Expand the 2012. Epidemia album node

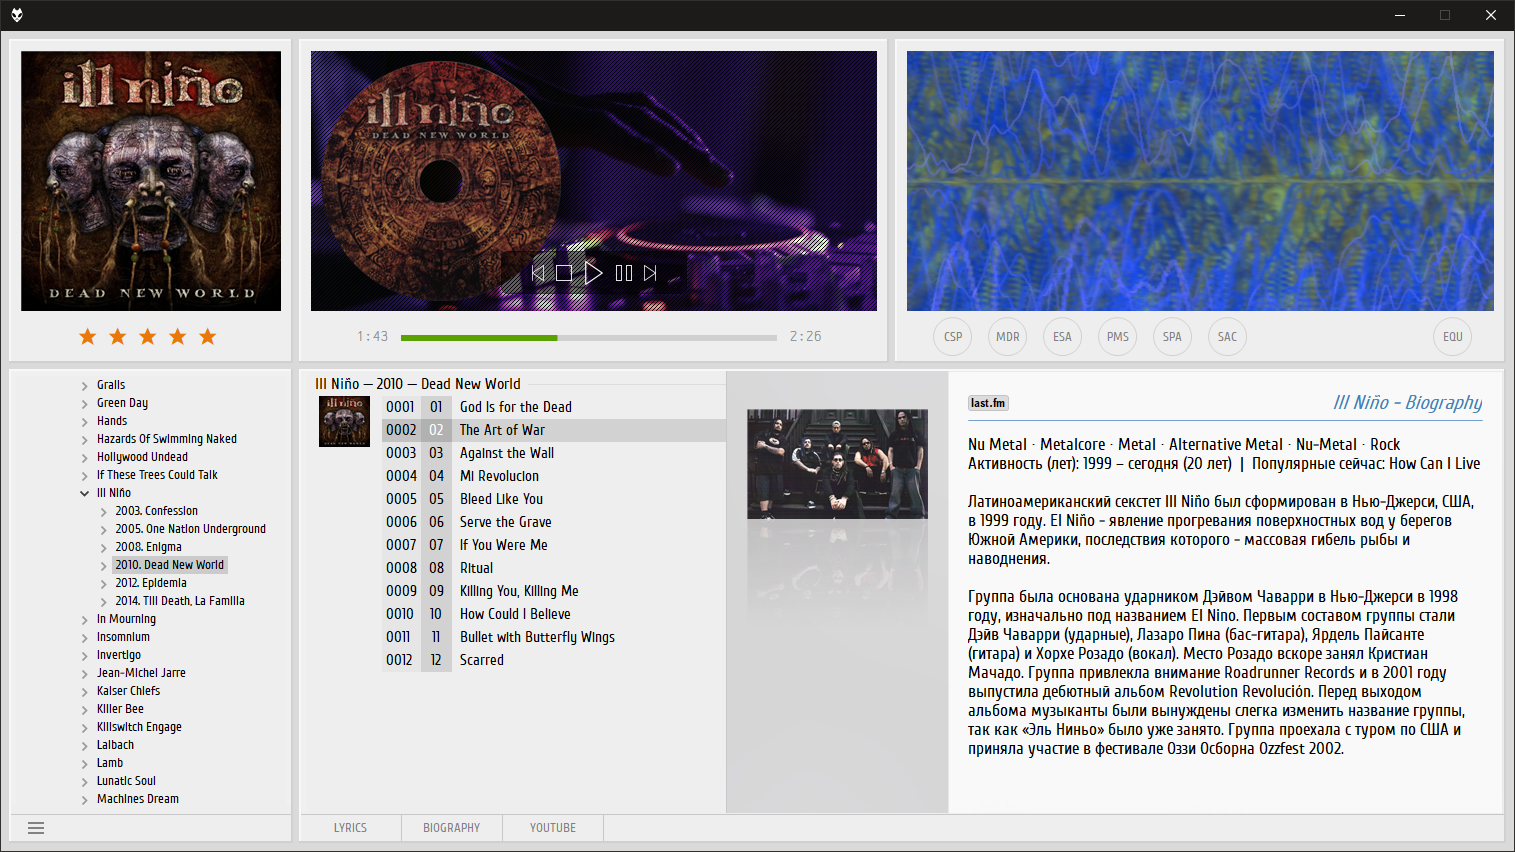click(103, 583)
